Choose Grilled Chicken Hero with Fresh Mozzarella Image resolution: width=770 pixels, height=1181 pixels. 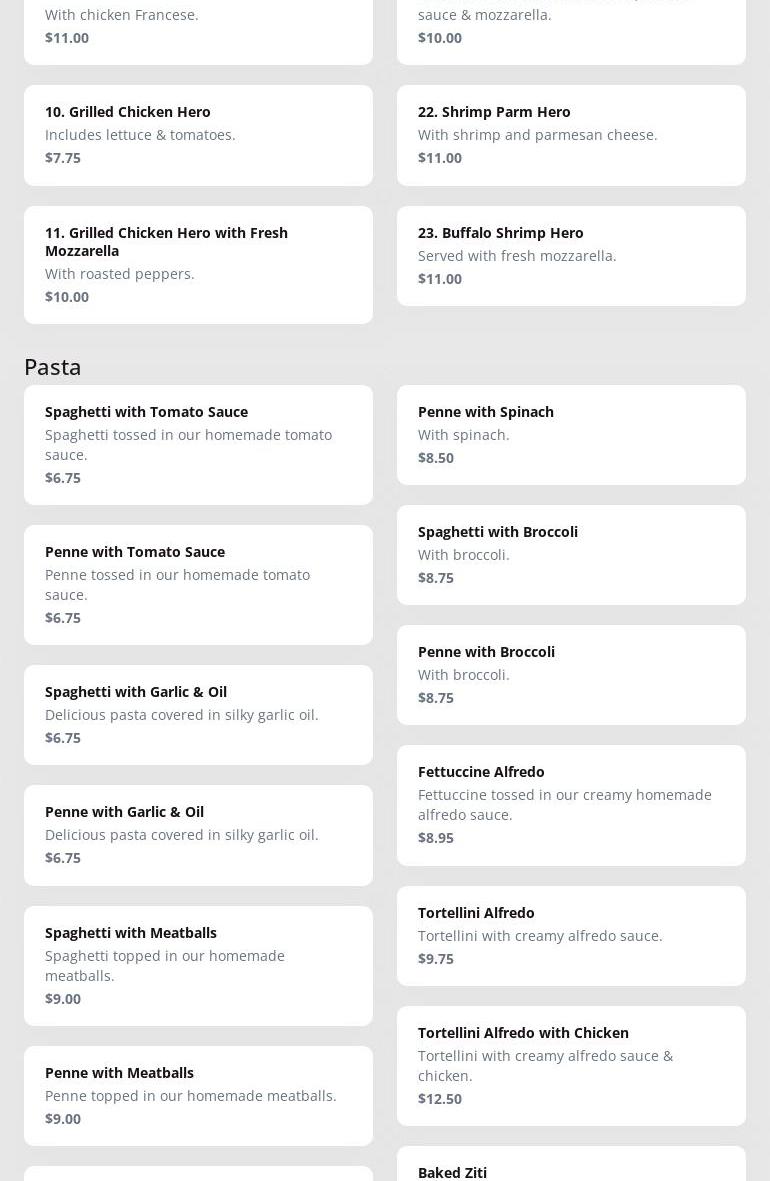pyautogui.click(x=198, y=264)
